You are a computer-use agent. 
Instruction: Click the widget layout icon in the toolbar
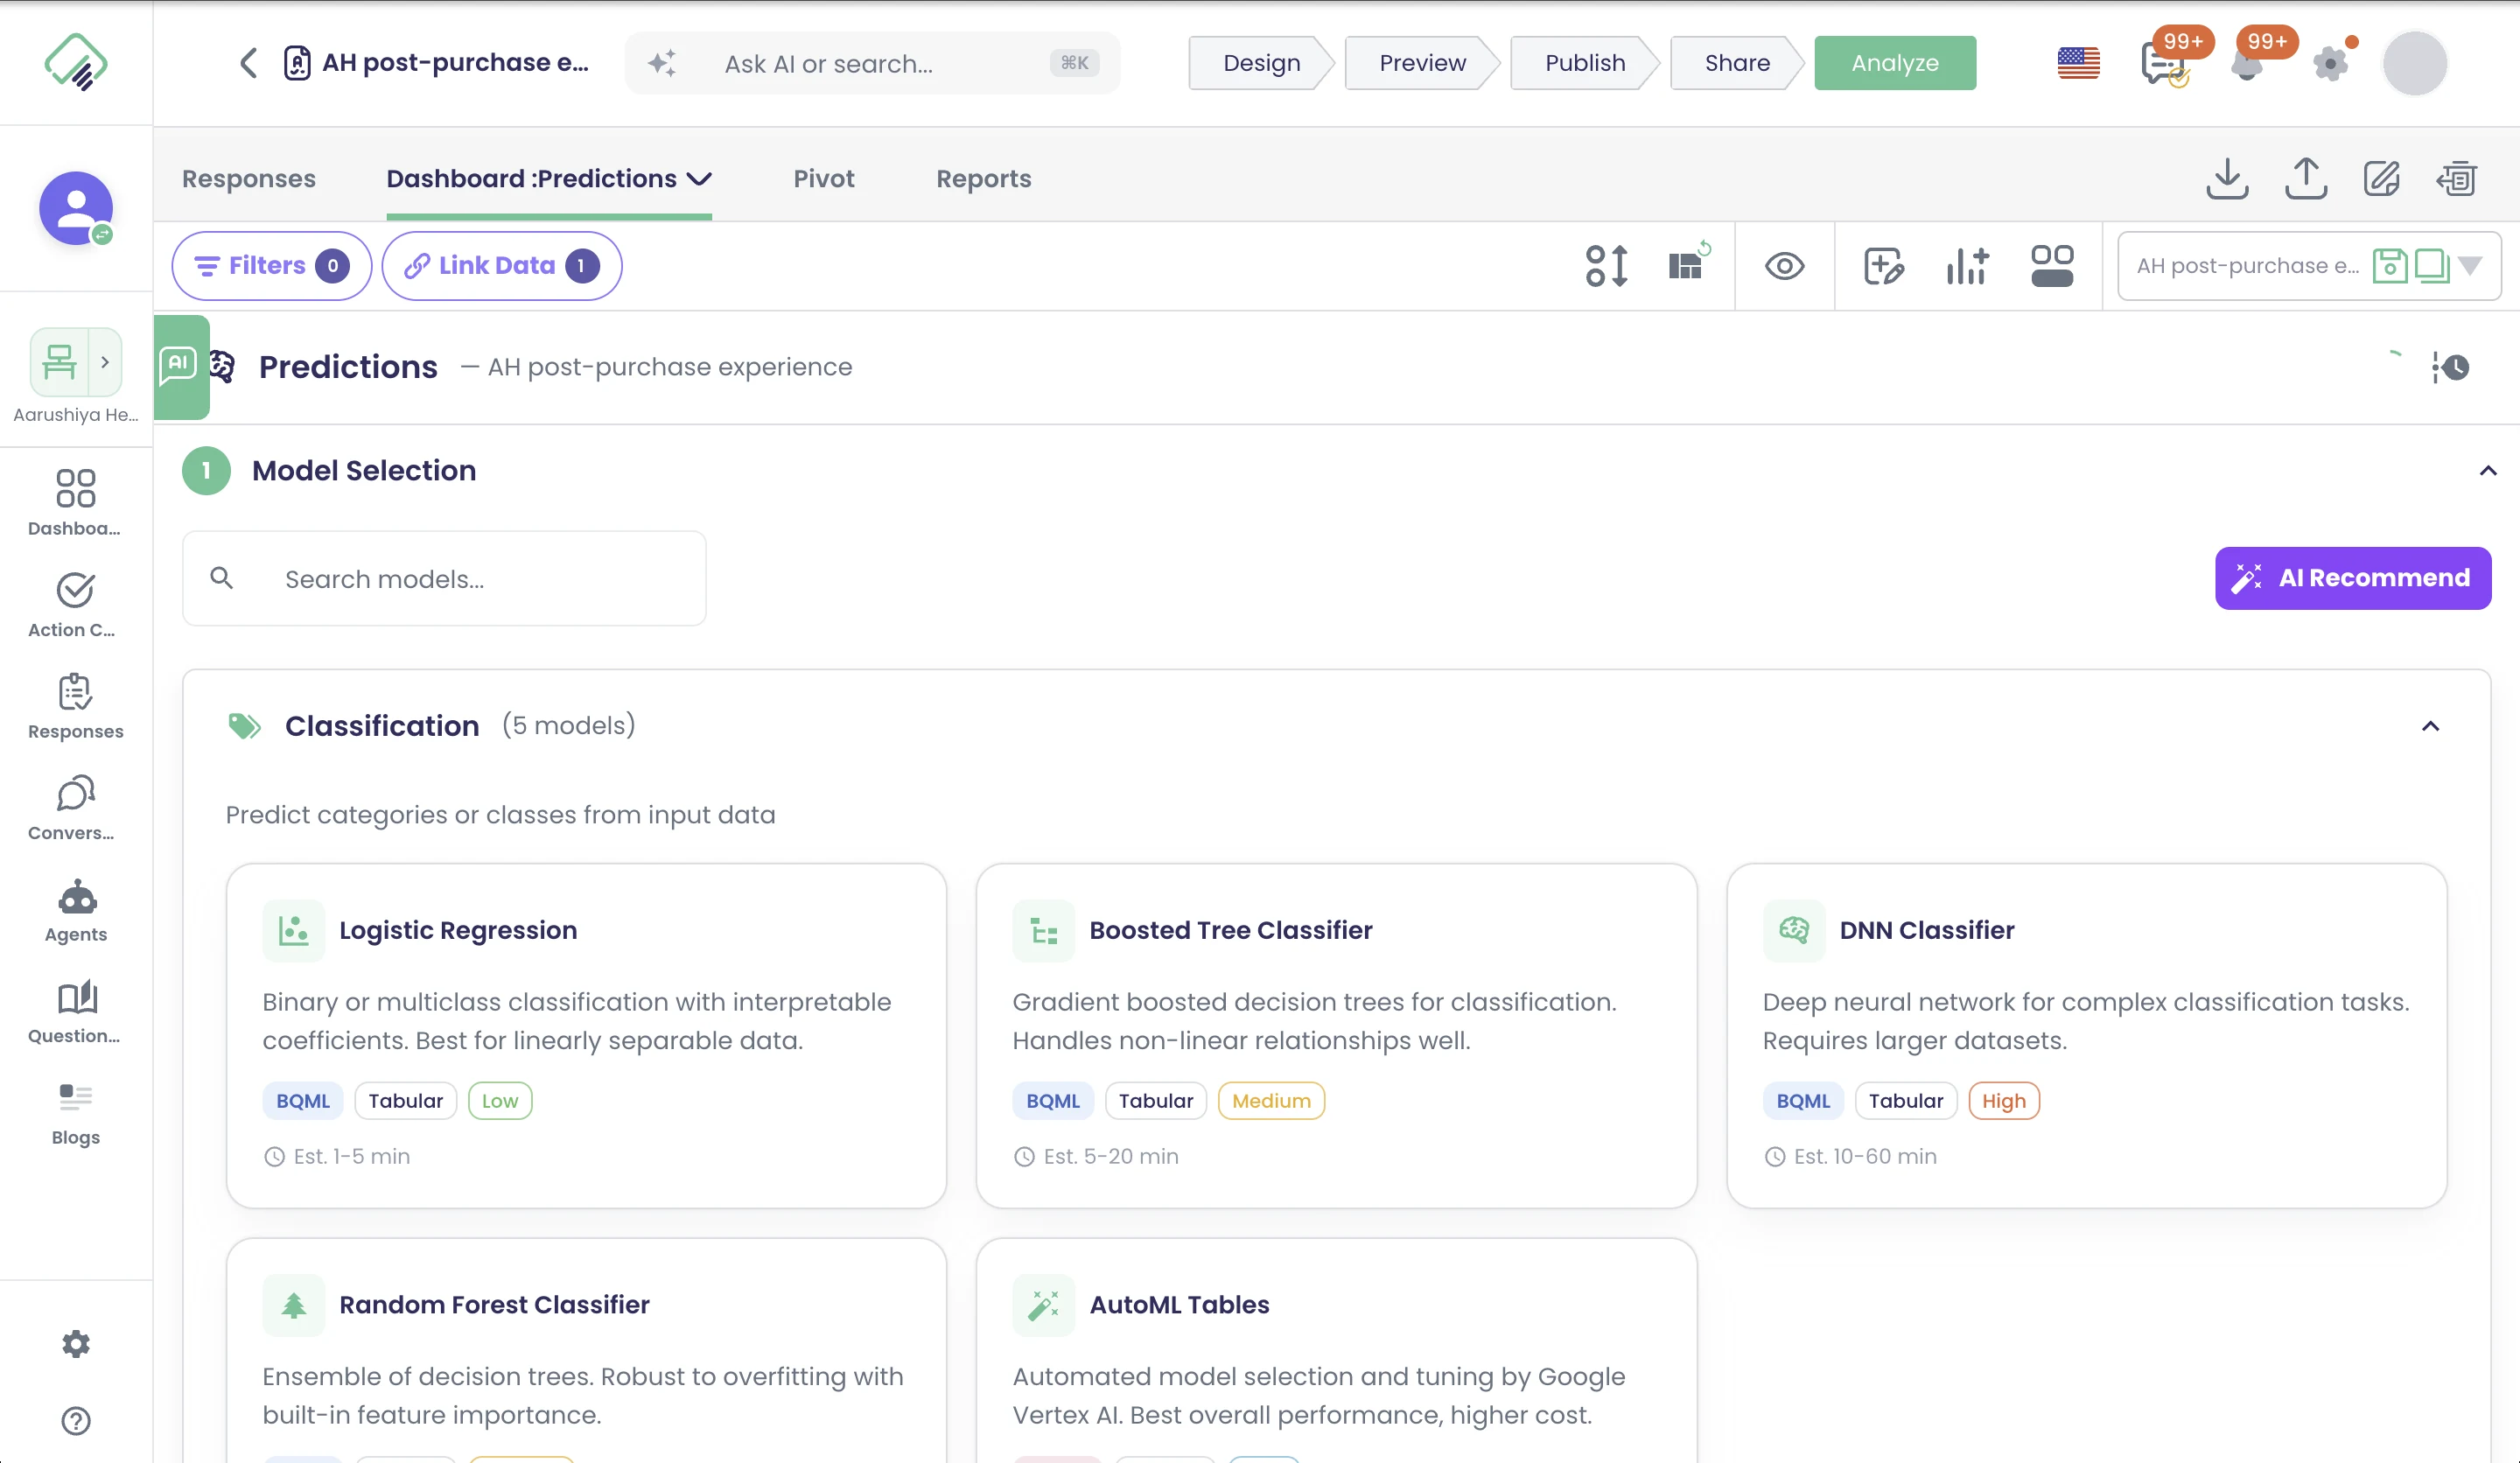pos(2052,266)
